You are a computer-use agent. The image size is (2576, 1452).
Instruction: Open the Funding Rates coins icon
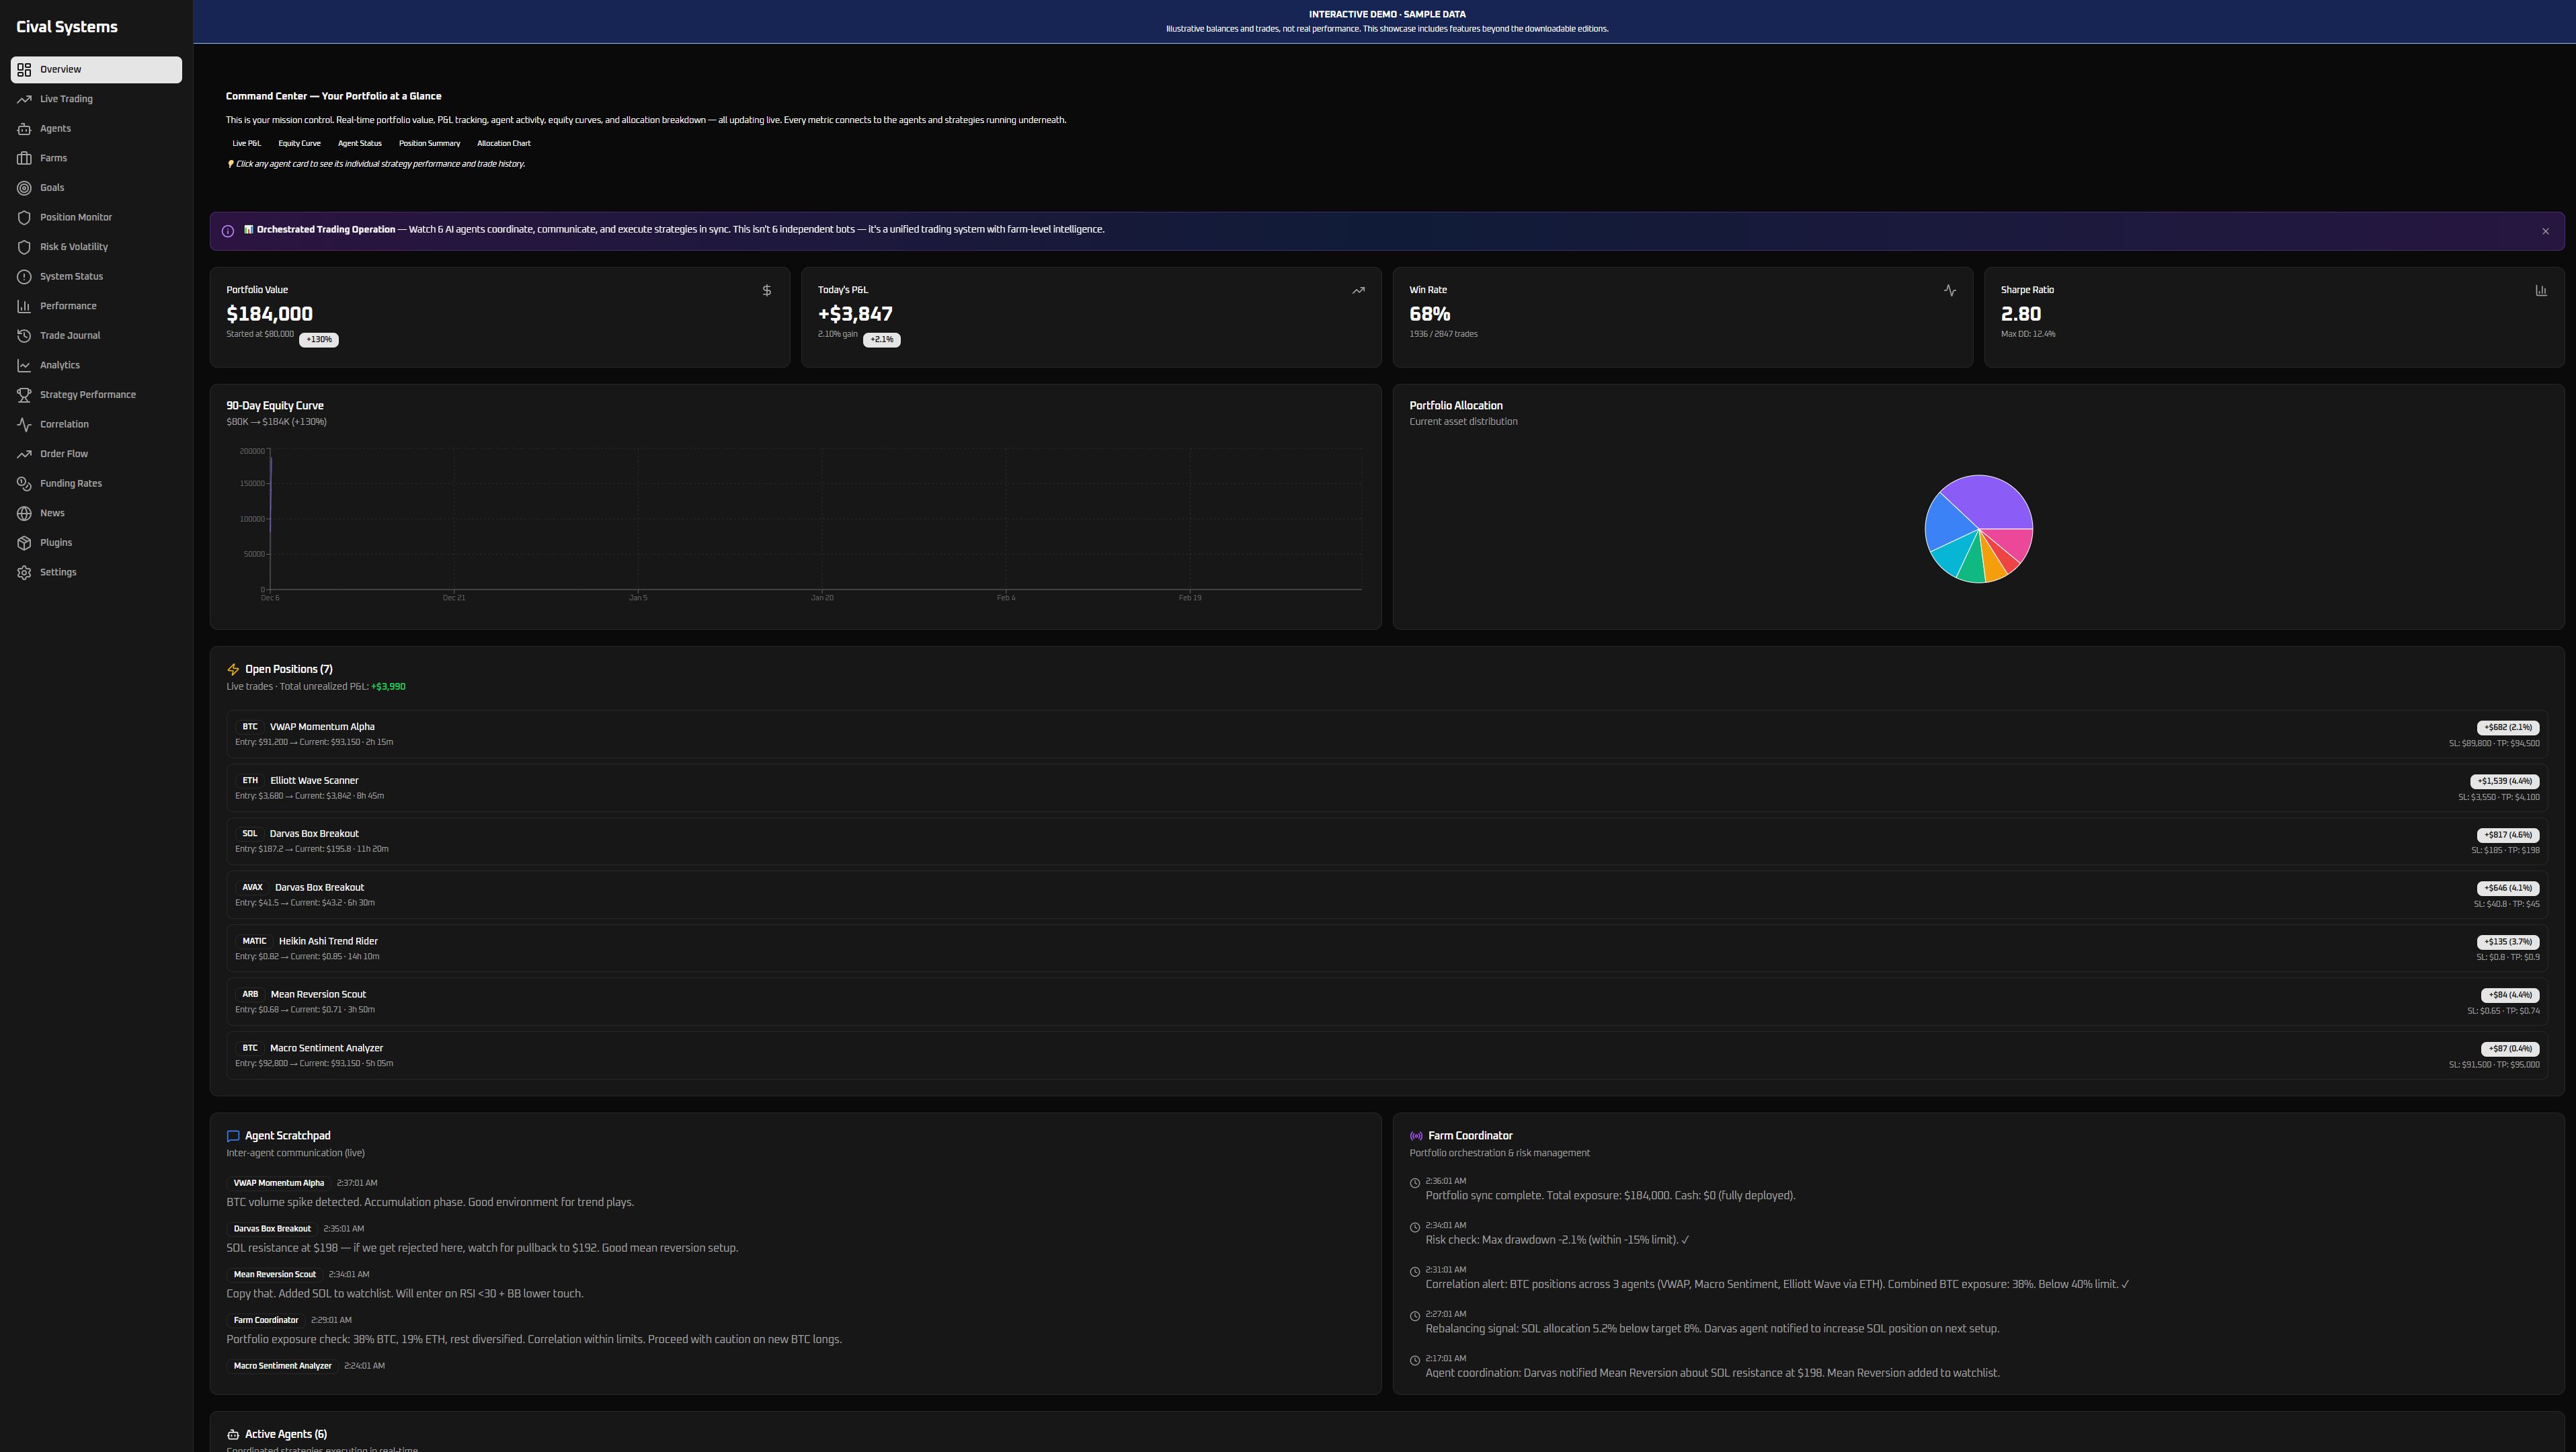[x=24, y=484]
